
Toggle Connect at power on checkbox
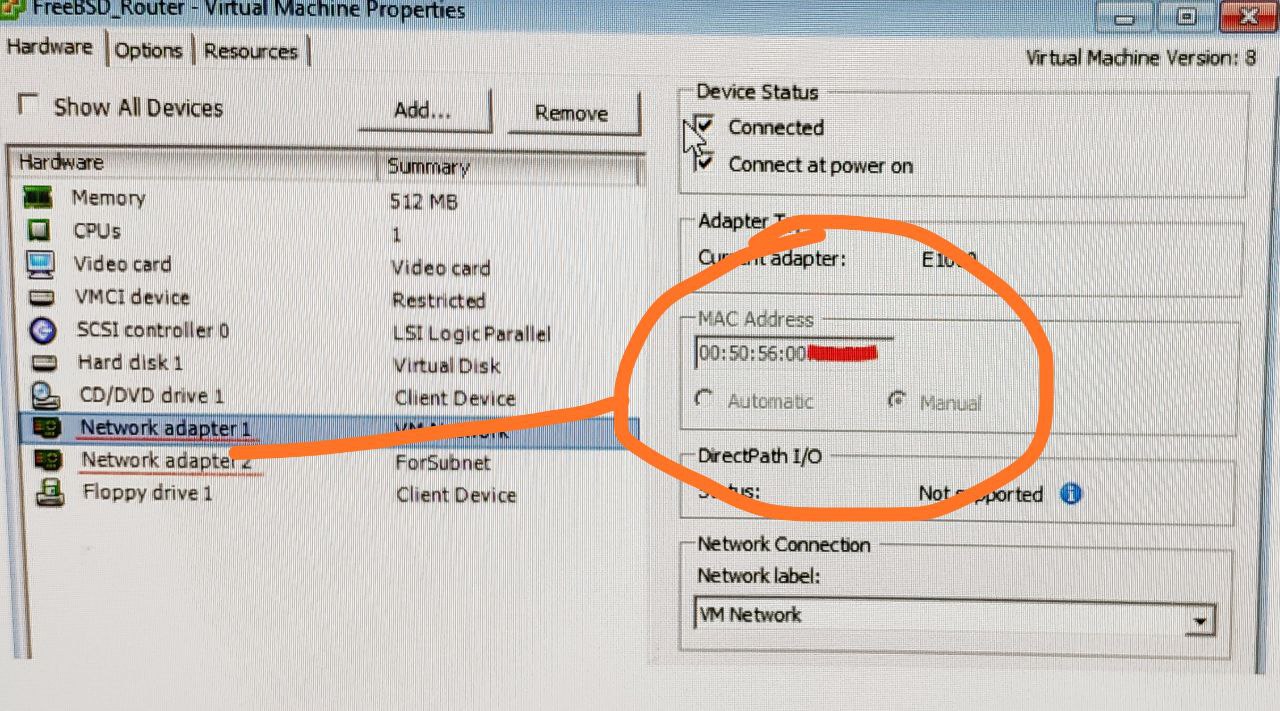pyautogui.click(x=705, y=162)
